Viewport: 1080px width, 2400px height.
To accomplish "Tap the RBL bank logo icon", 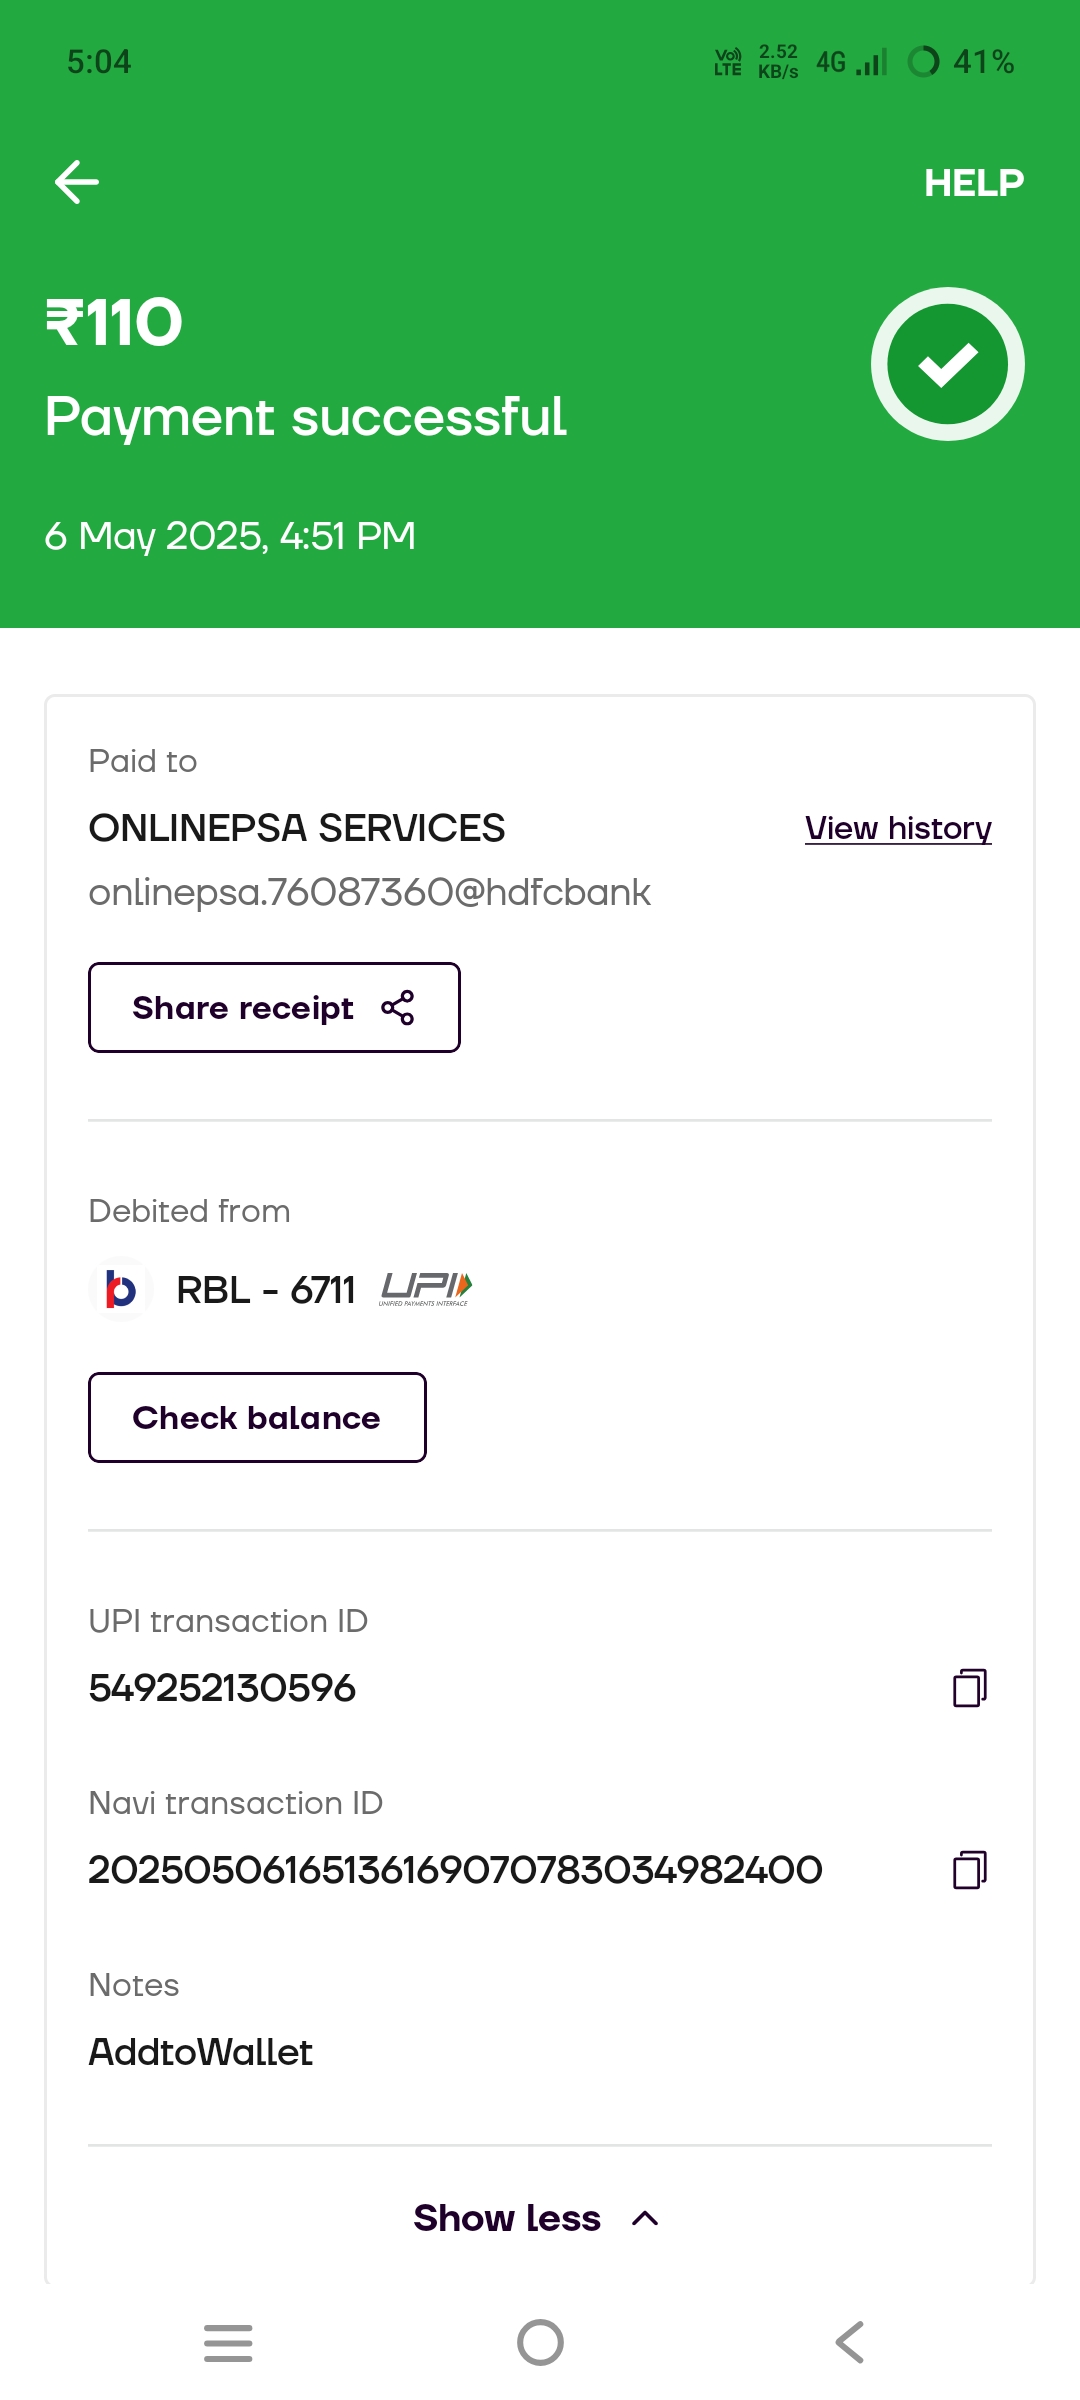I will [x=121, y=1290].
